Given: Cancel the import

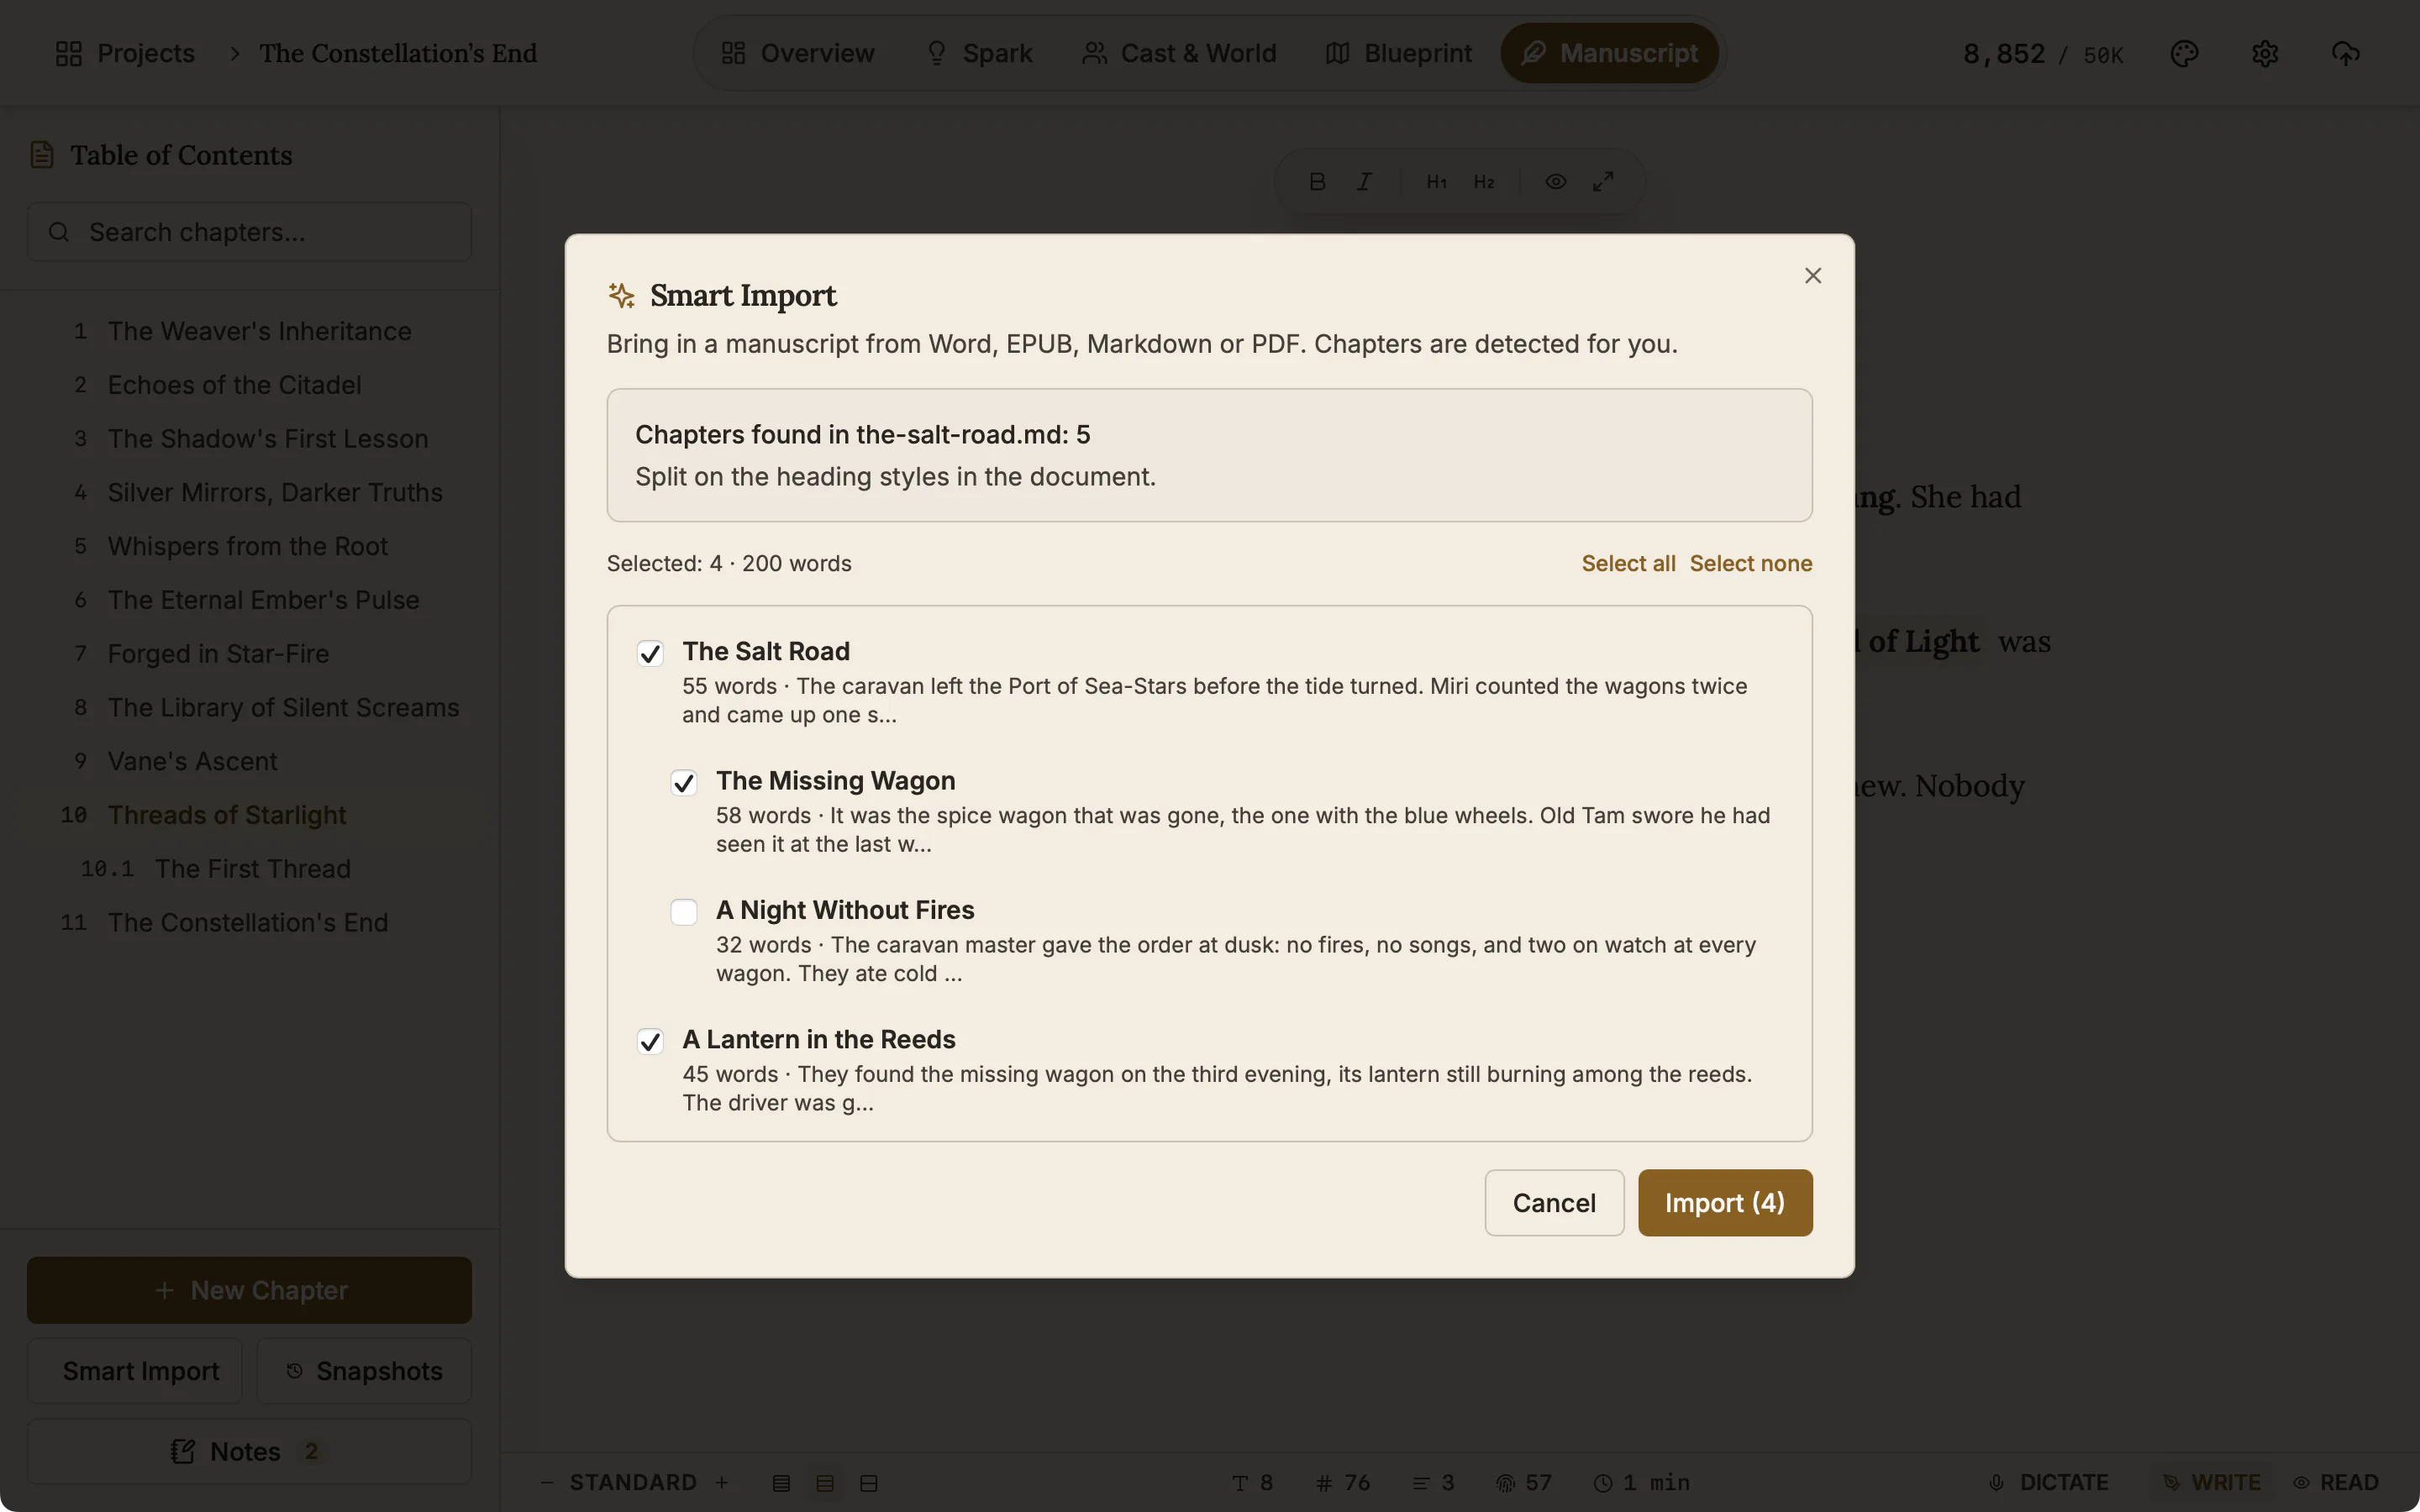Looking at the screenshot, I should [x=1554, y=1202].
